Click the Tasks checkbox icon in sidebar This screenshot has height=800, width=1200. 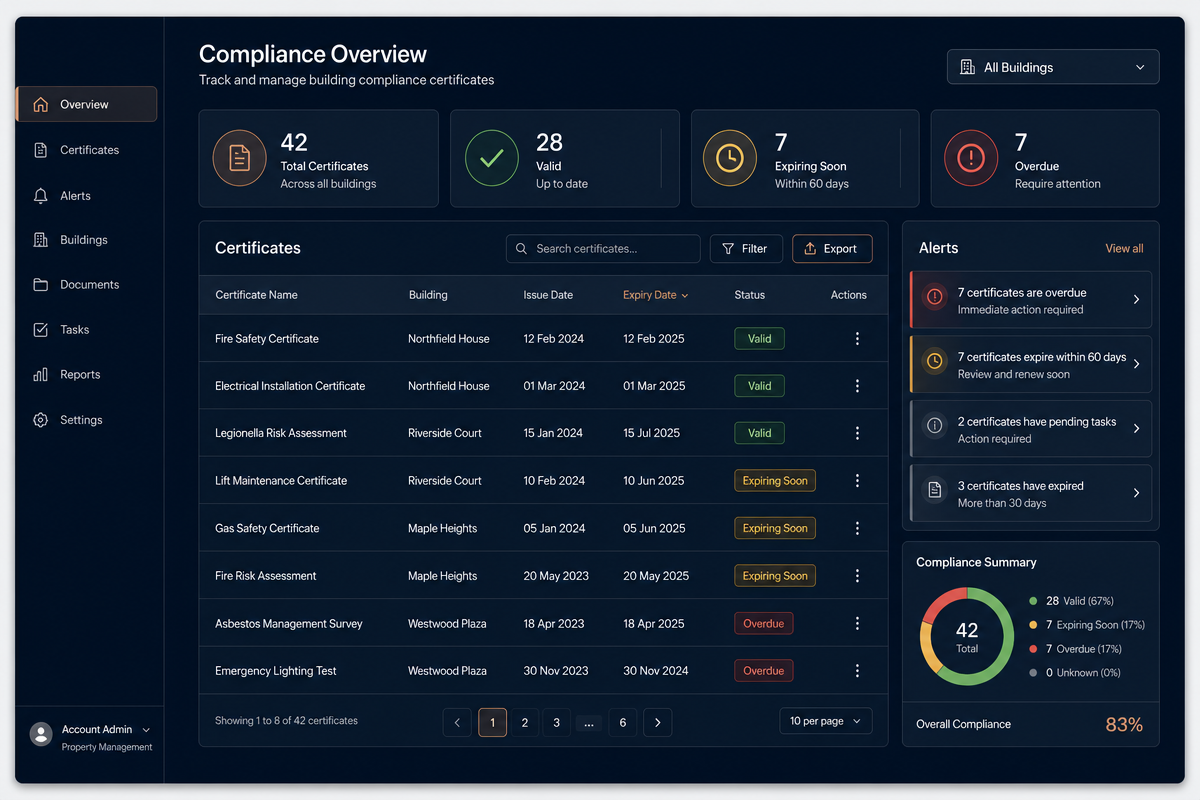[40, 330]
